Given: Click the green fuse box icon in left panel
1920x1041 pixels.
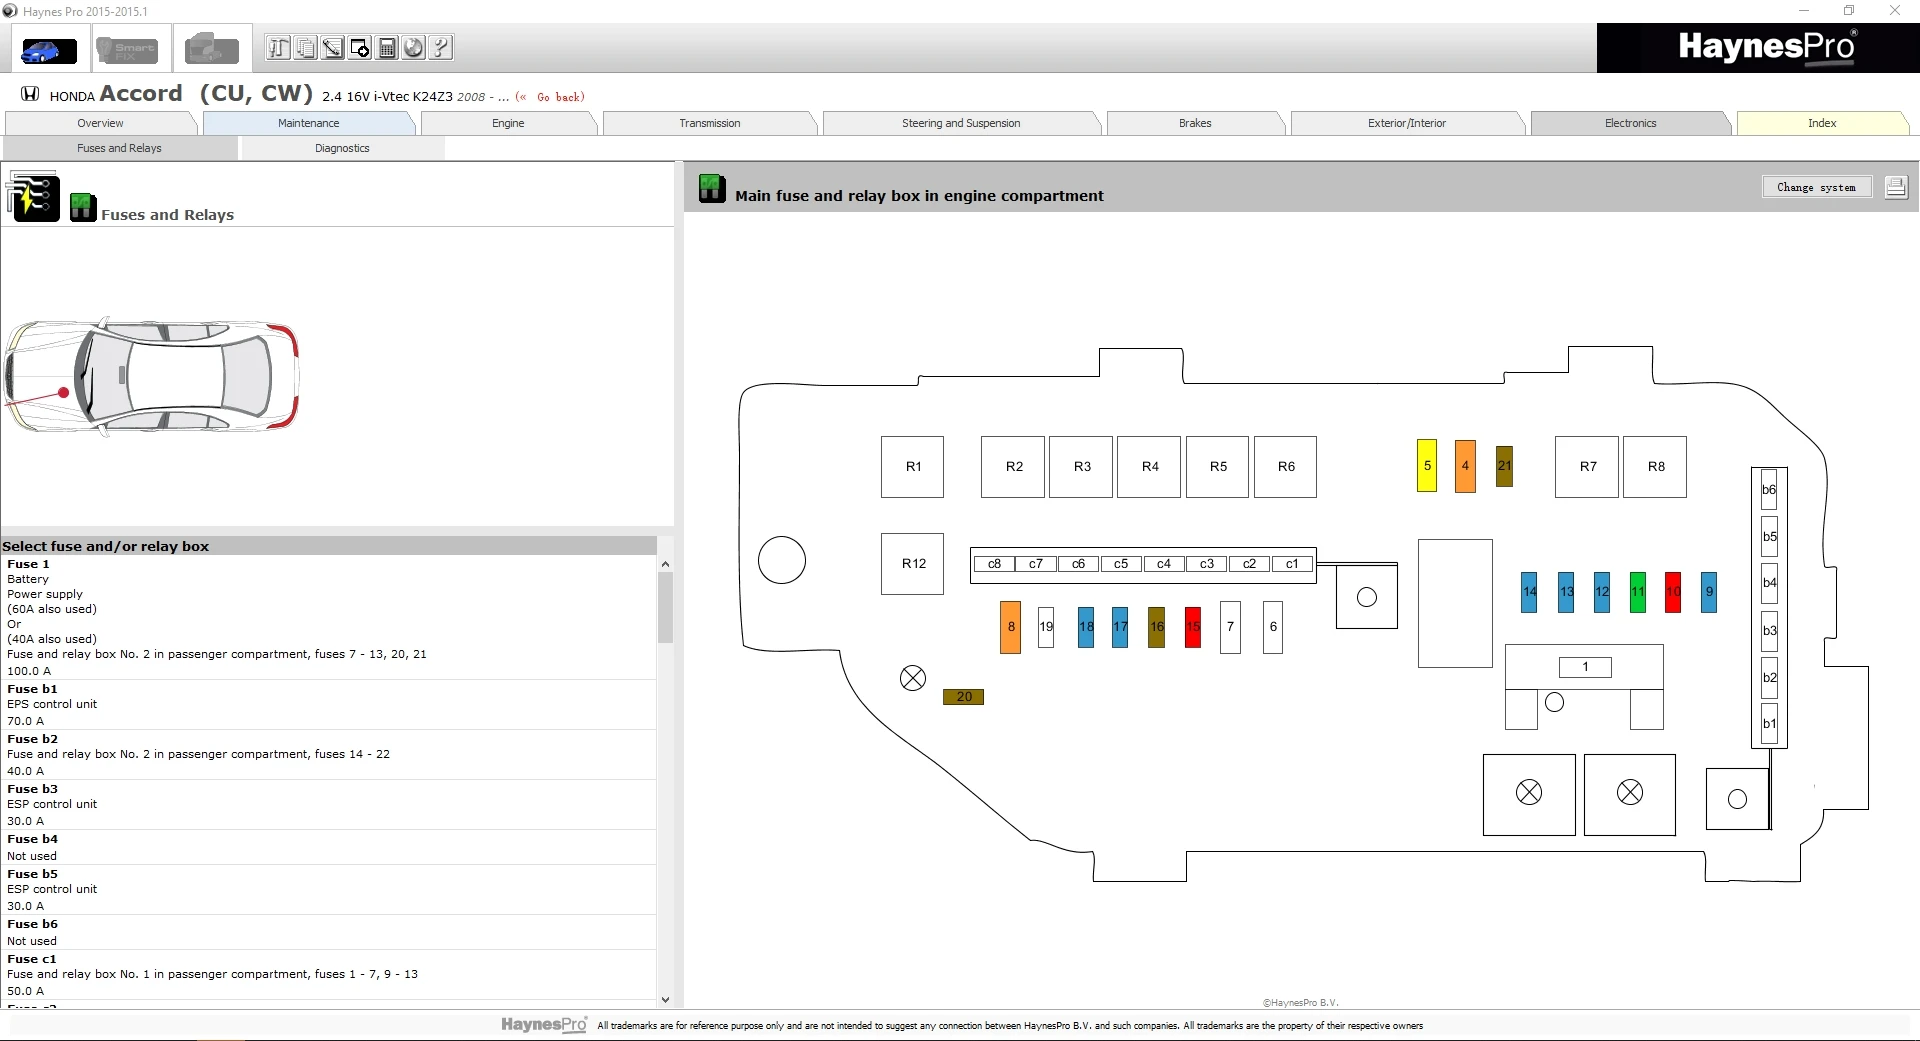Looking at the screenshot, I should pyautogui.click(x=83, y=207).
